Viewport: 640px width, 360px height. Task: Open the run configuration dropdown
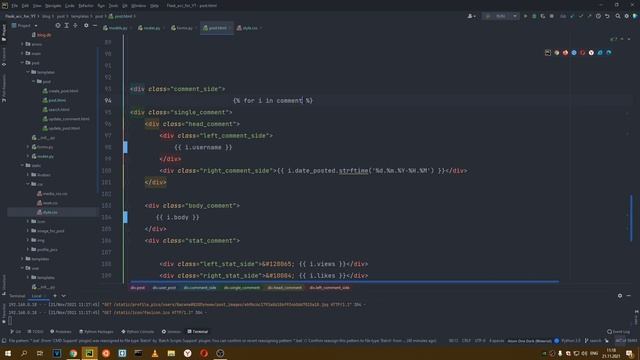[500, 16]
